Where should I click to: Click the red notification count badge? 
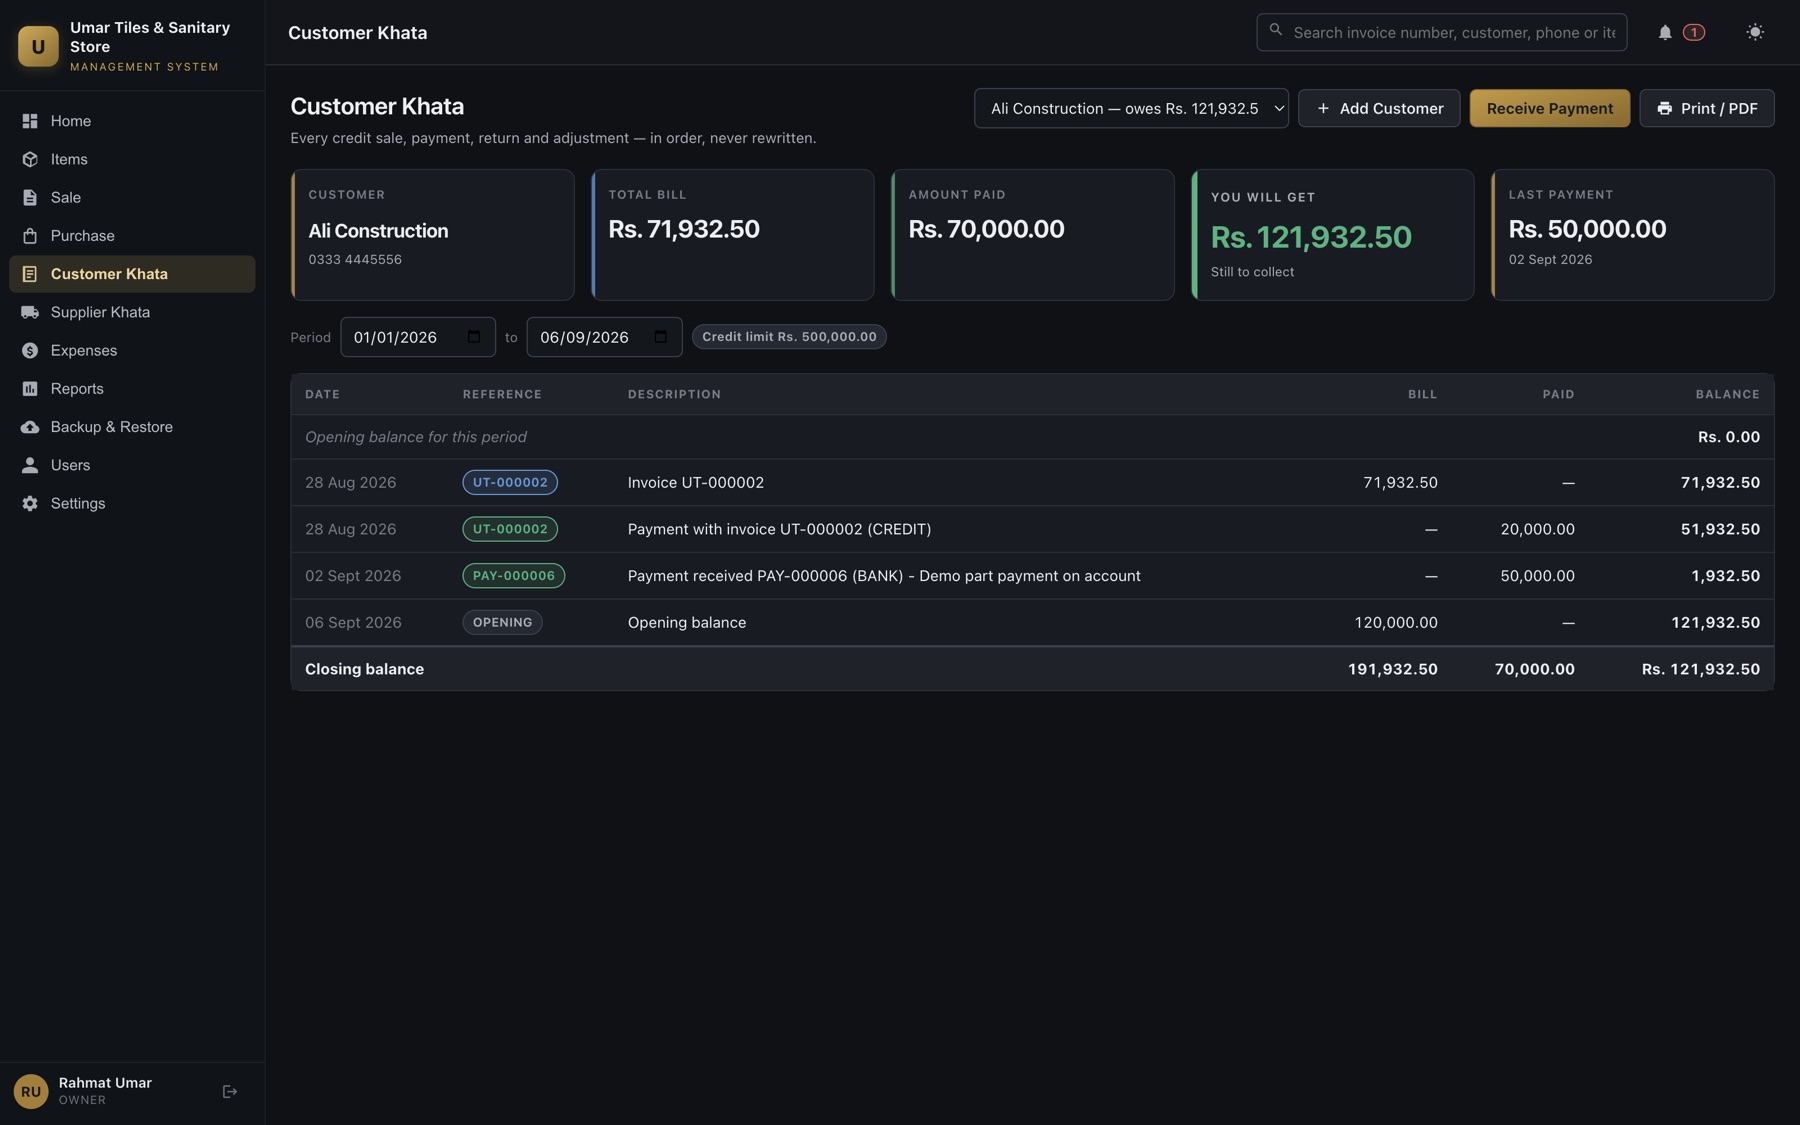1694,32
